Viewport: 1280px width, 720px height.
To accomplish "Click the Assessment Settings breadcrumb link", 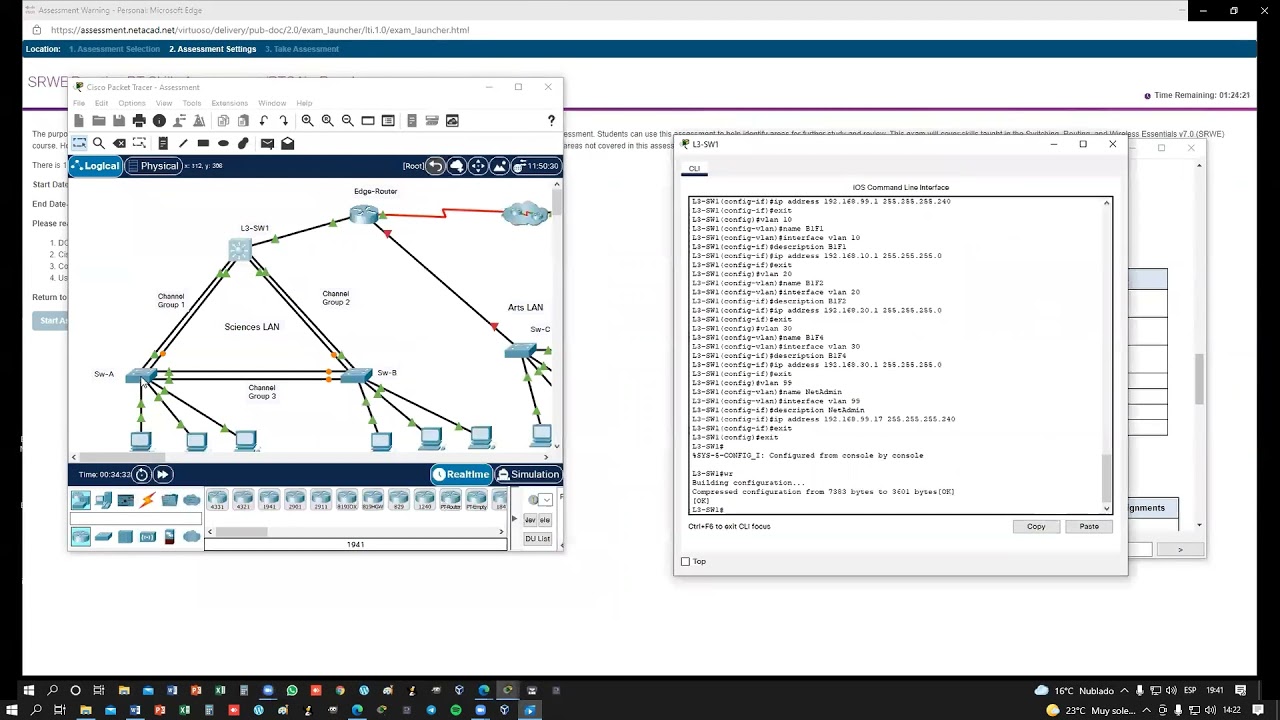I will point(213,49).
